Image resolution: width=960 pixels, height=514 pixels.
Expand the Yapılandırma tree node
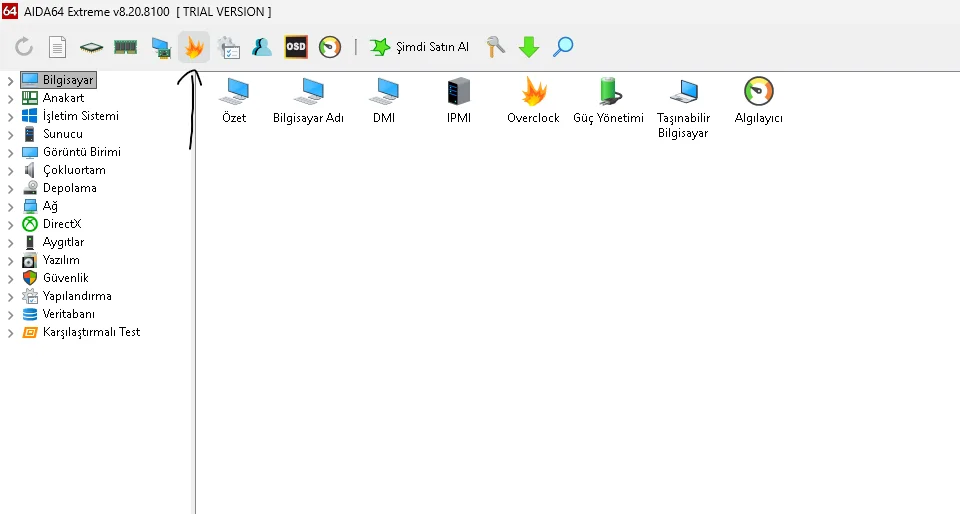[10, 297]
